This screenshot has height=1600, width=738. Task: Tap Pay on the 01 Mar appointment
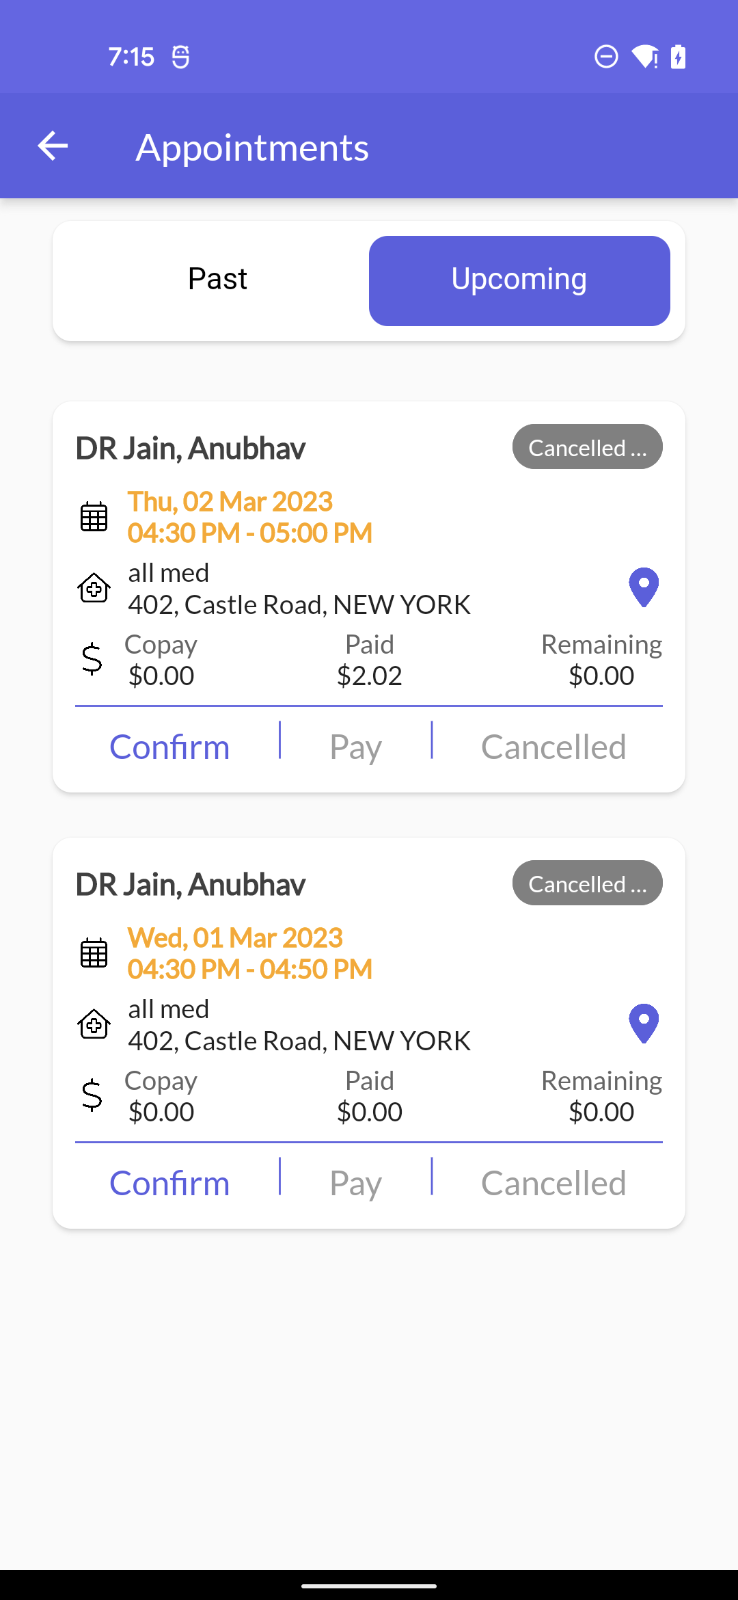[356, 1184]
